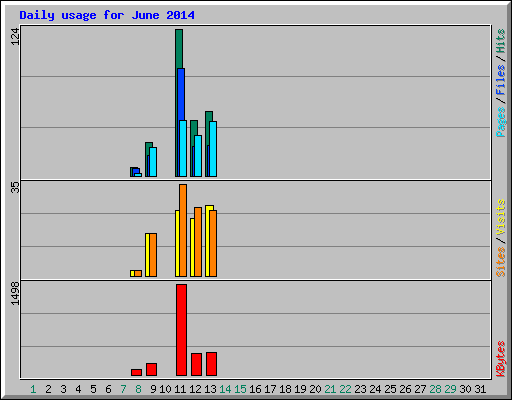The height and width of the screenshot is (400, 512).
Task: Click the red KBytes bar for day 8
Action: [x=136, y=372]
